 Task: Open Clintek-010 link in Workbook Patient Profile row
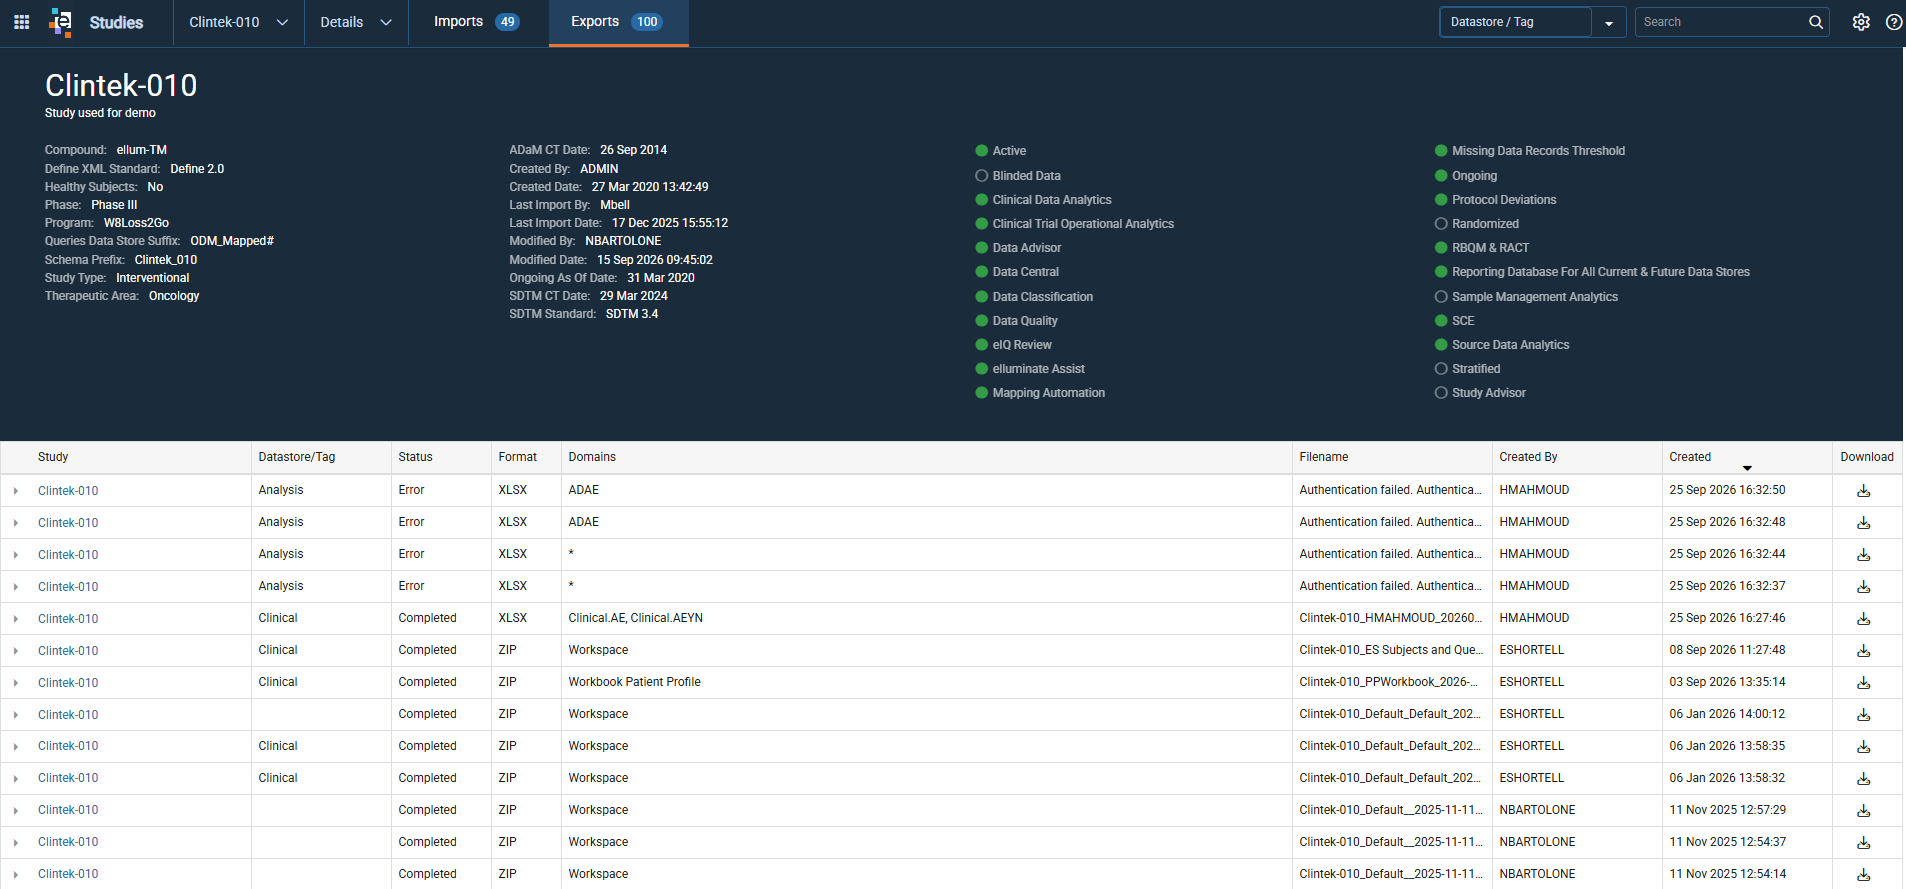68,683
